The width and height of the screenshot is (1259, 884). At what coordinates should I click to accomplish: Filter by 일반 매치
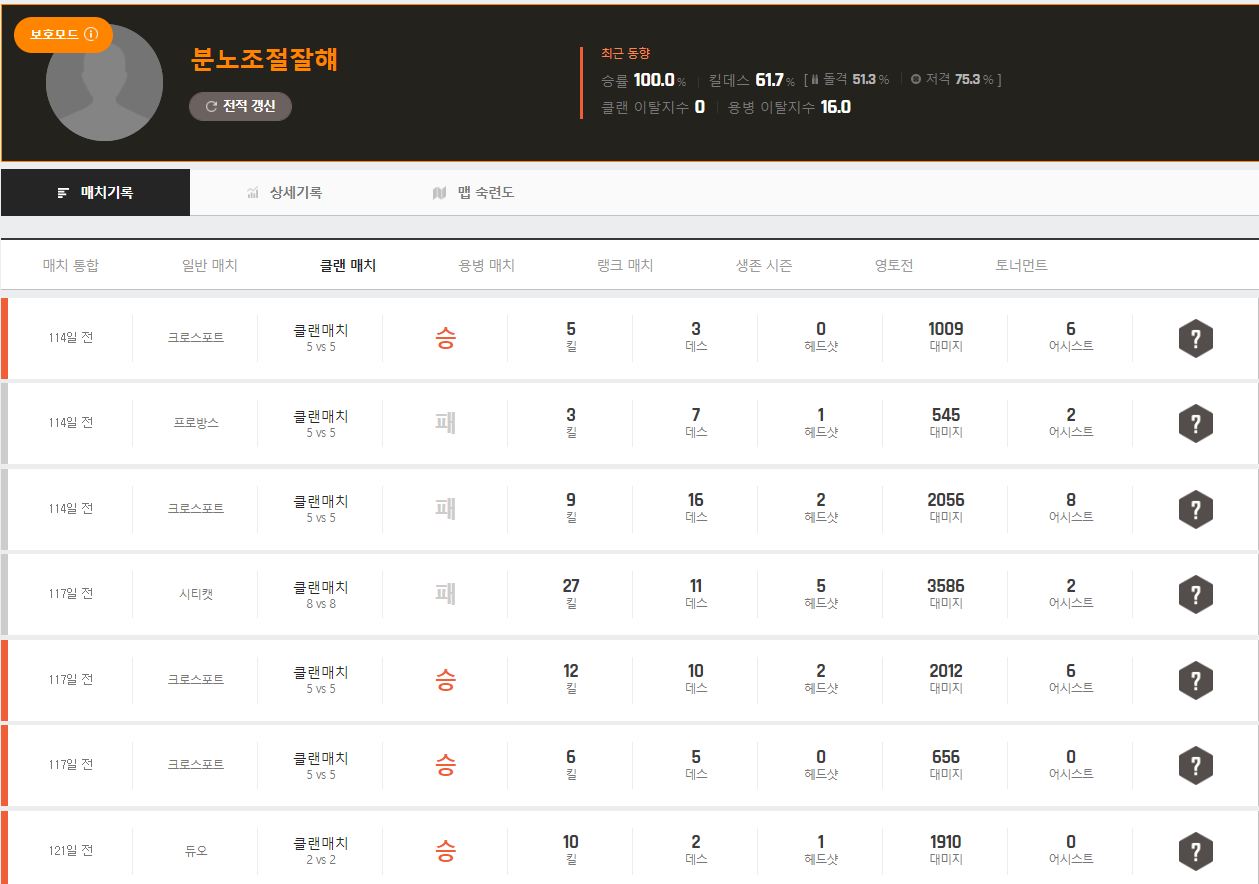click(x=210, y=266)
